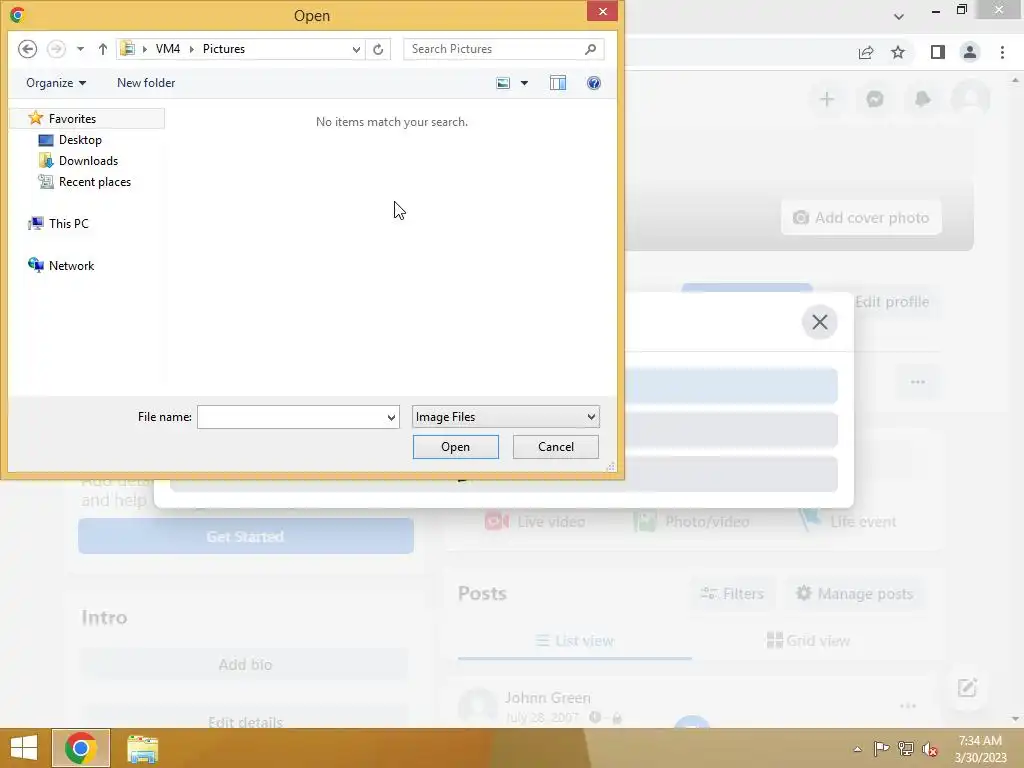Expand the File name history dropdown
1024x768 pixels.
pyautogui.click(x=391, y=417)
